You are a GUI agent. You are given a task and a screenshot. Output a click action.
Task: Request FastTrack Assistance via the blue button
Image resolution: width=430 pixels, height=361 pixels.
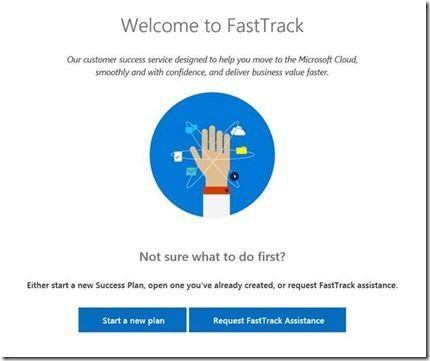pyautogui.click(x=268, y=320)
